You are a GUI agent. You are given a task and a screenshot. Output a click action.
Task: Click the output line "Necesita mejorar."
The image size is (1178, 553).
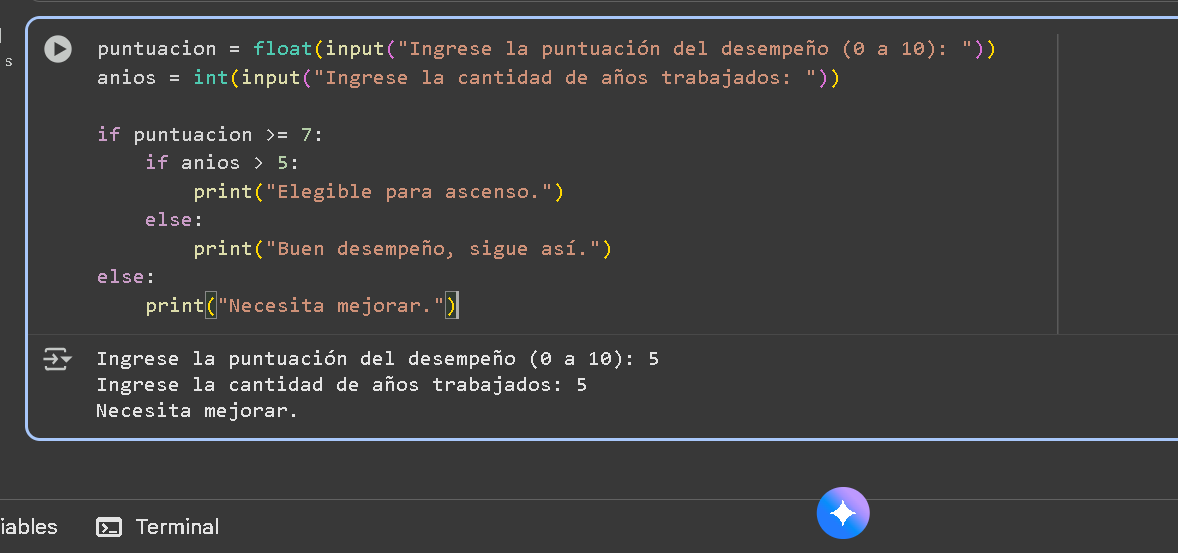pos(197,411)
